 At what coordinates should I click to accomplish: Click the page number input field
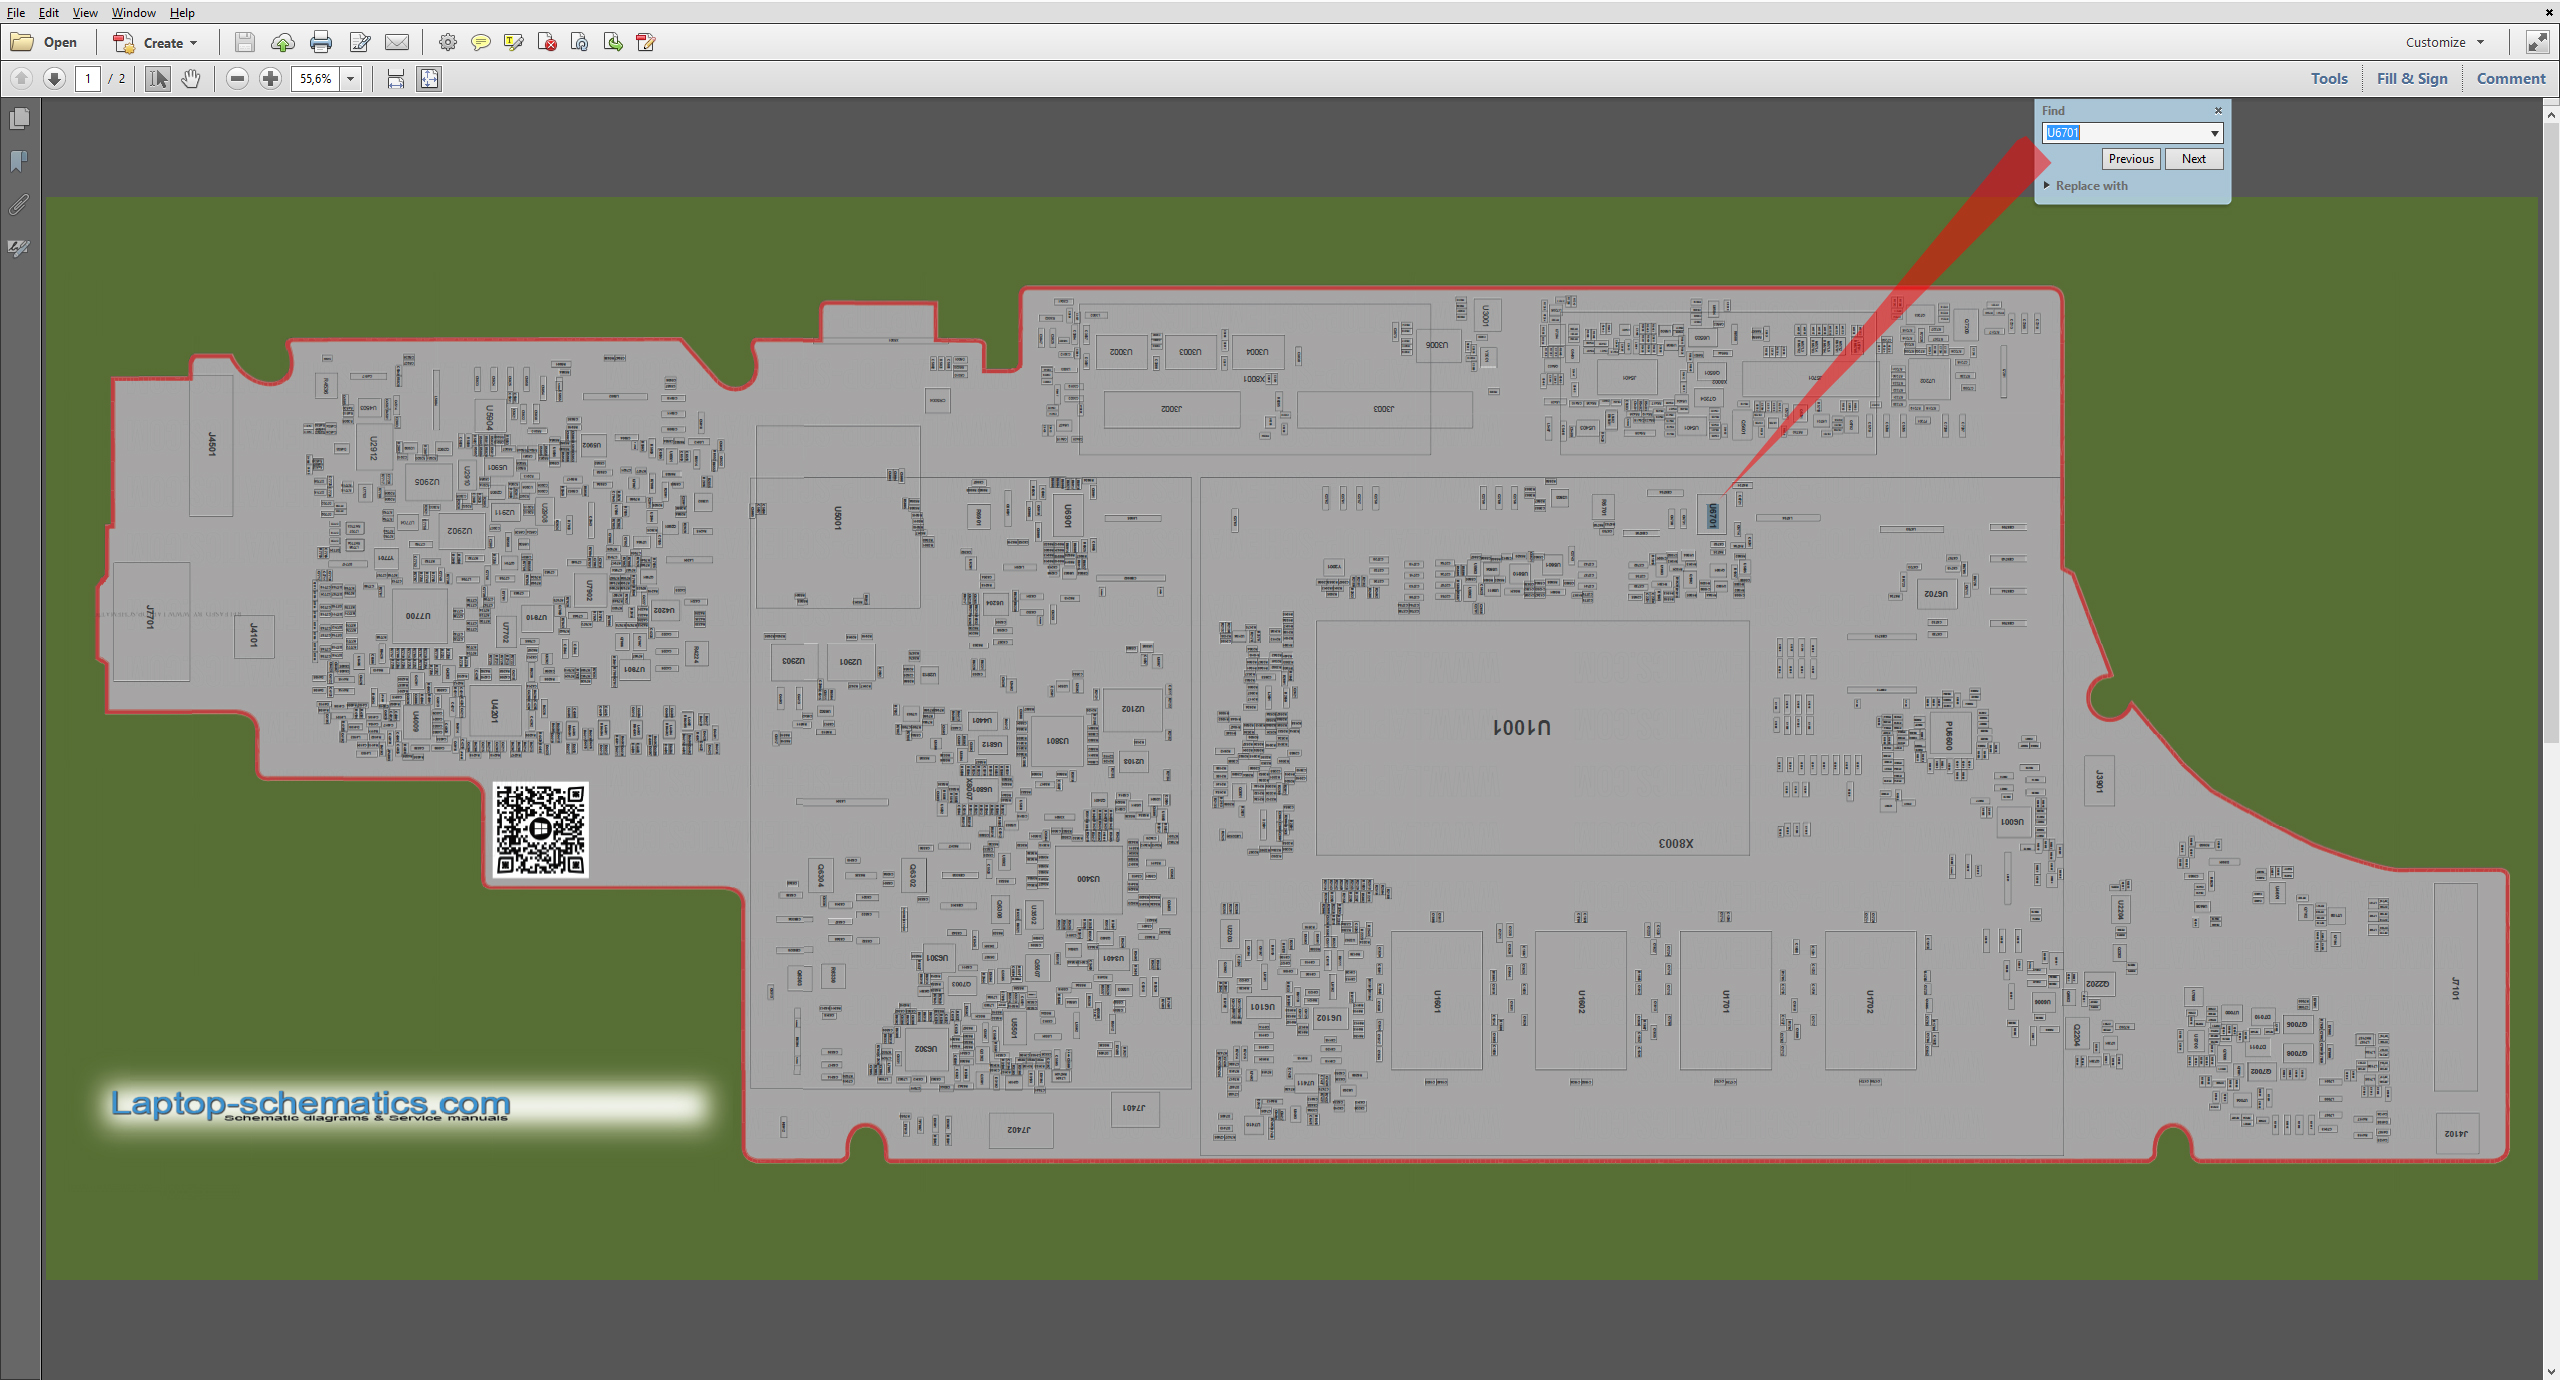pyautogui.click(x=87, y=78)
